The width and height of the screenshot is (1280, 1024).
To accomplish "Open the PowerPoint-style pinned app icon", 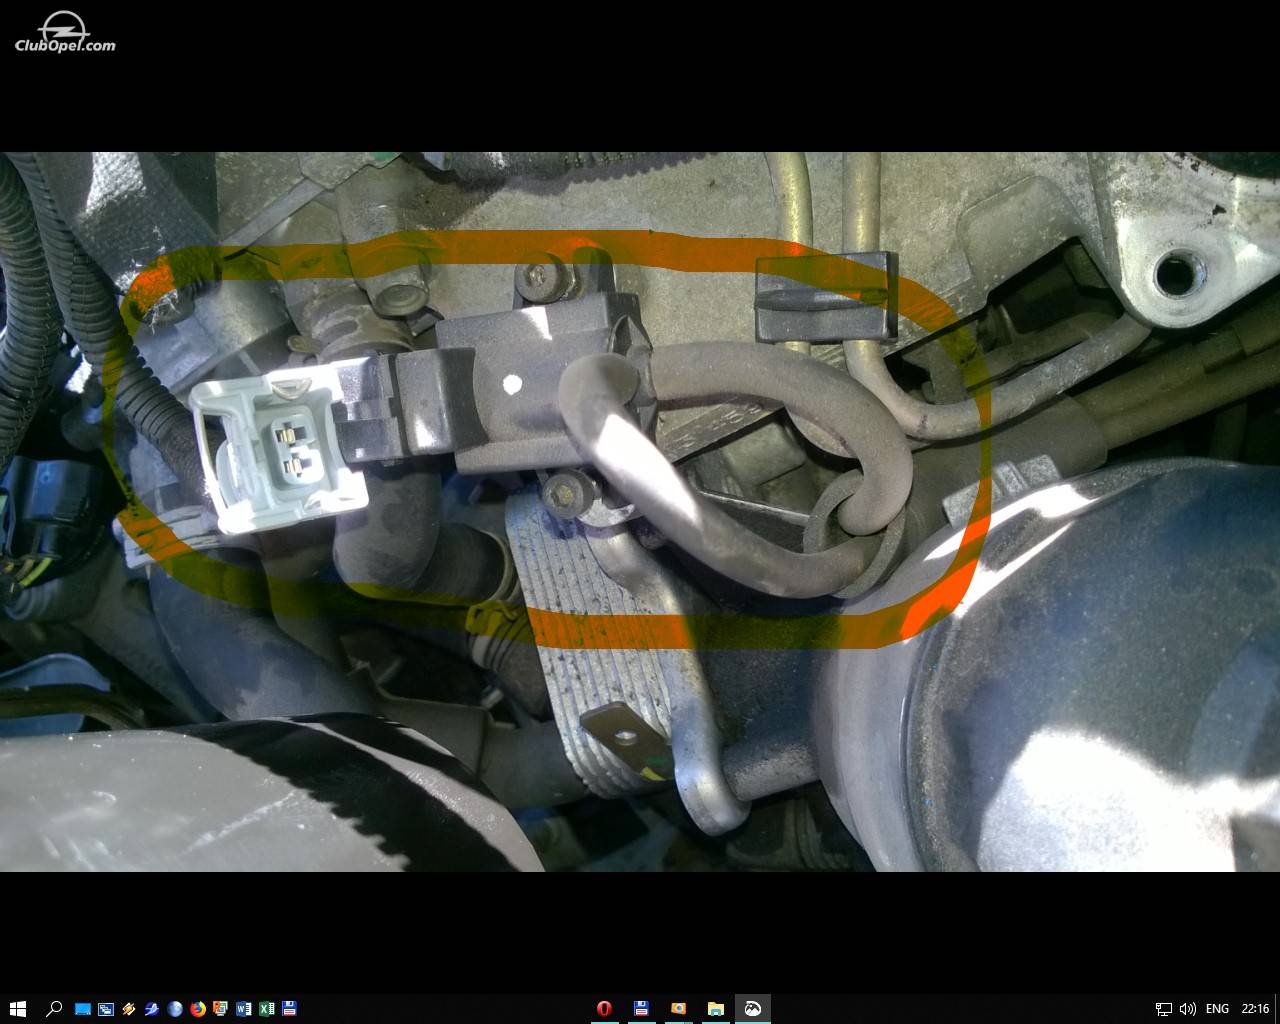I will click(221, 1009).
